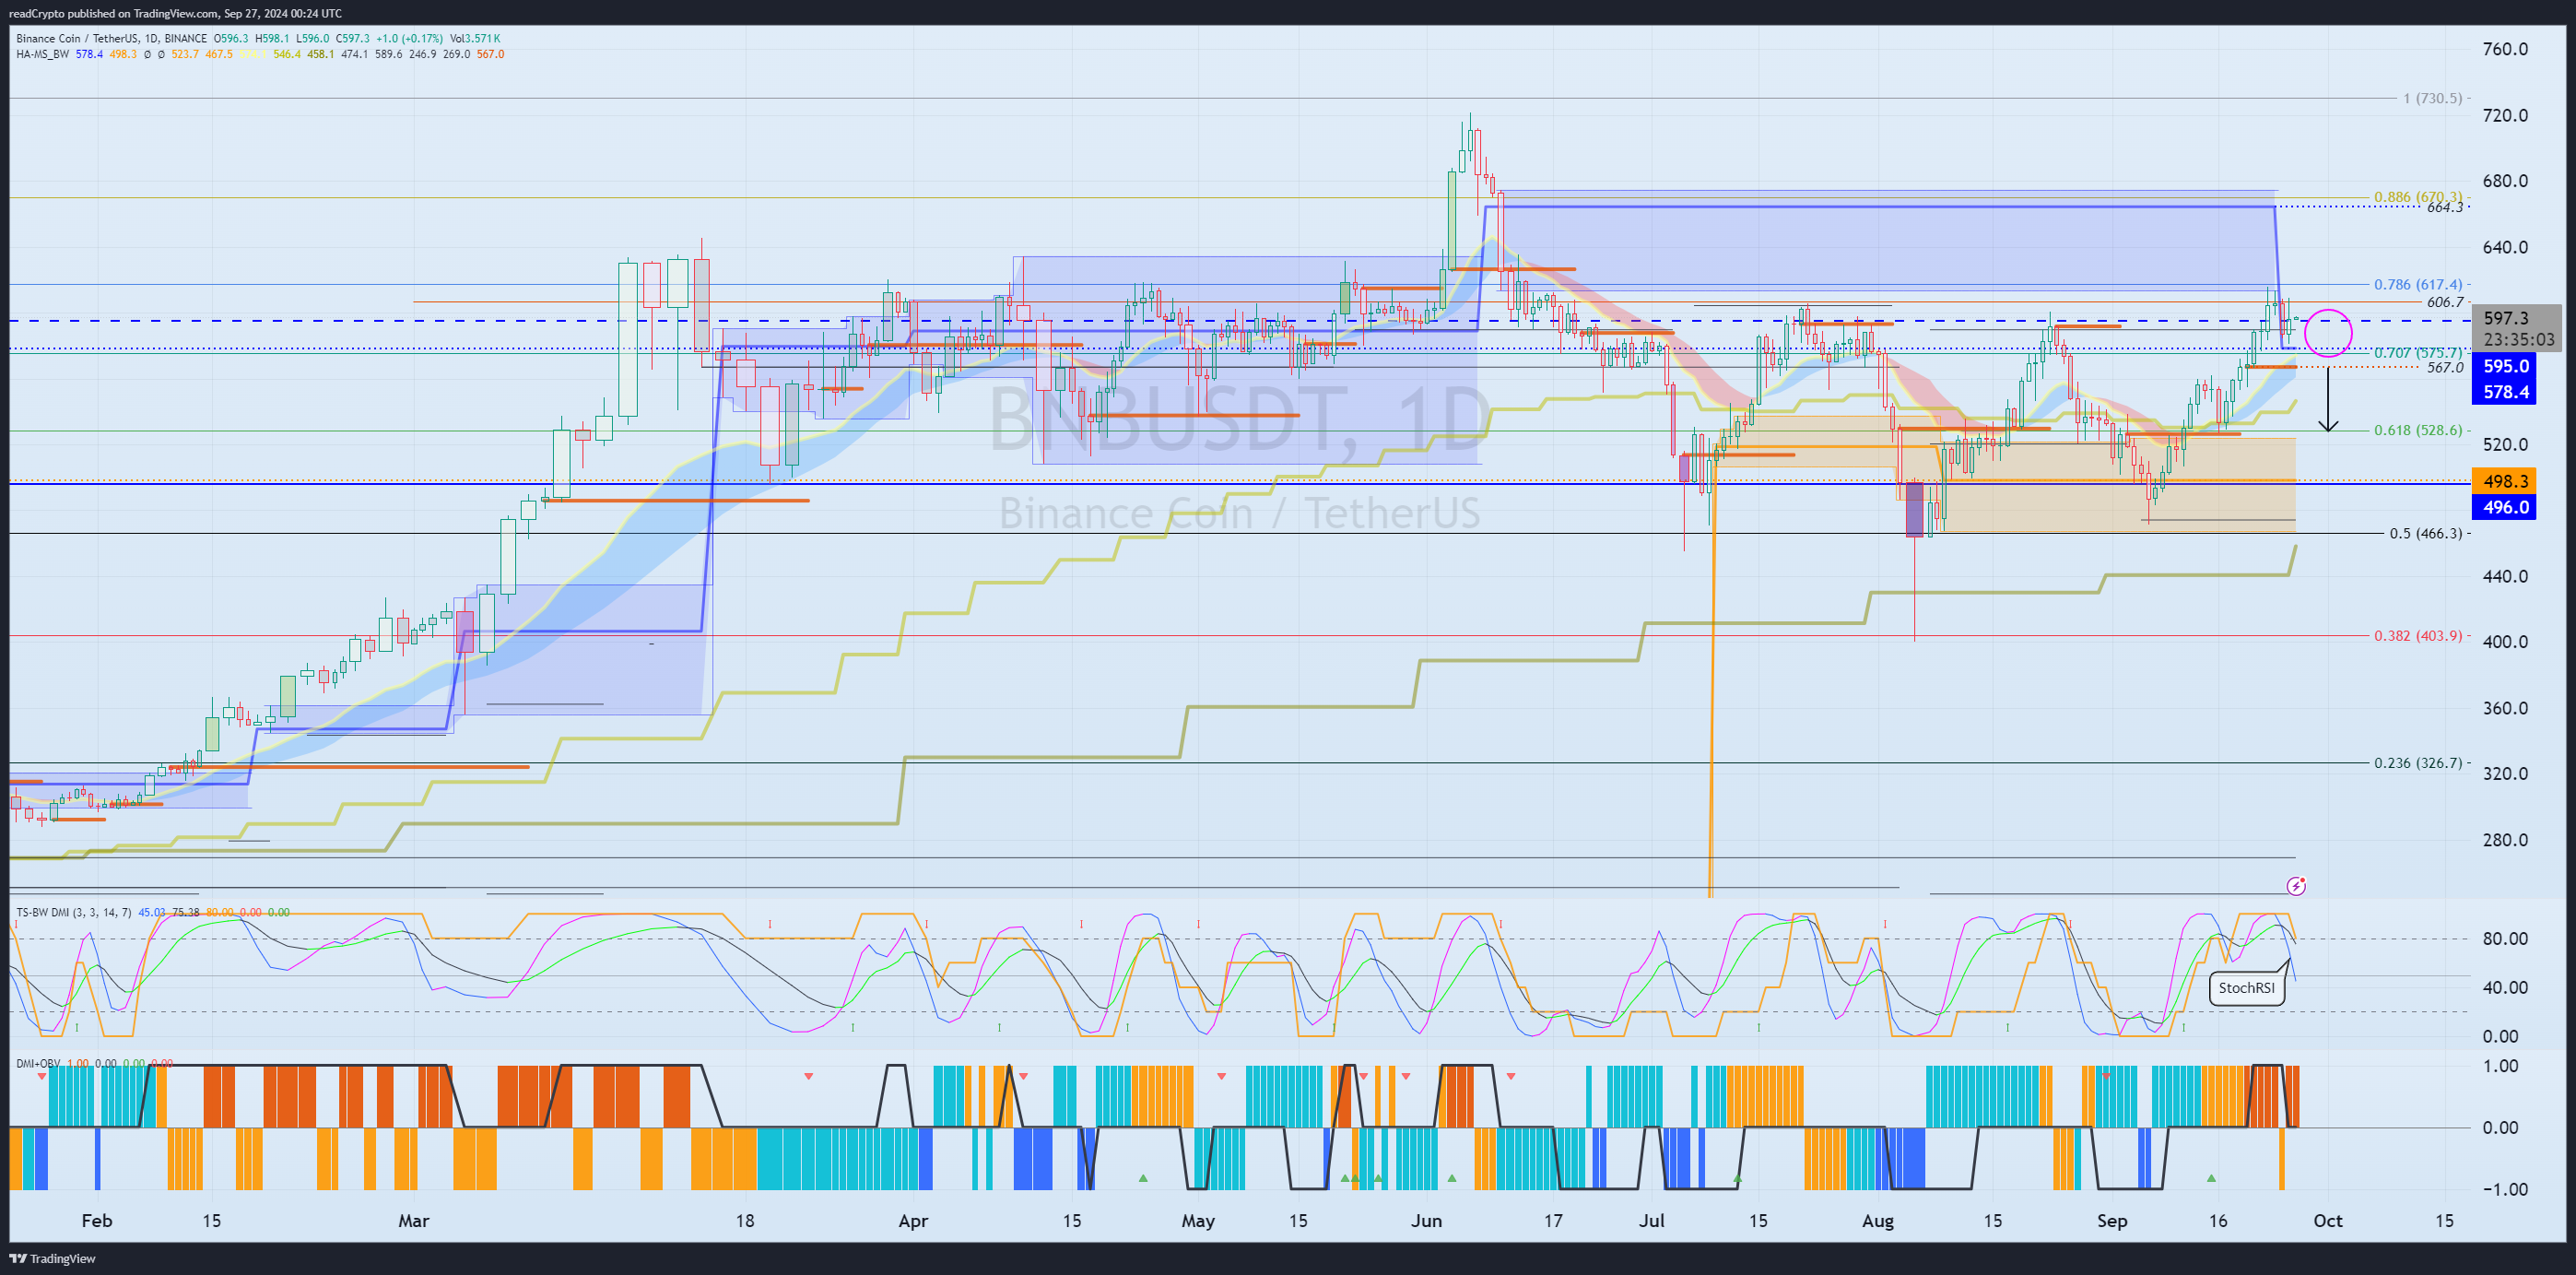Click the current price label 597.3
This screenshot has height=1275, width=2576.
click(x=2506, y=318)
